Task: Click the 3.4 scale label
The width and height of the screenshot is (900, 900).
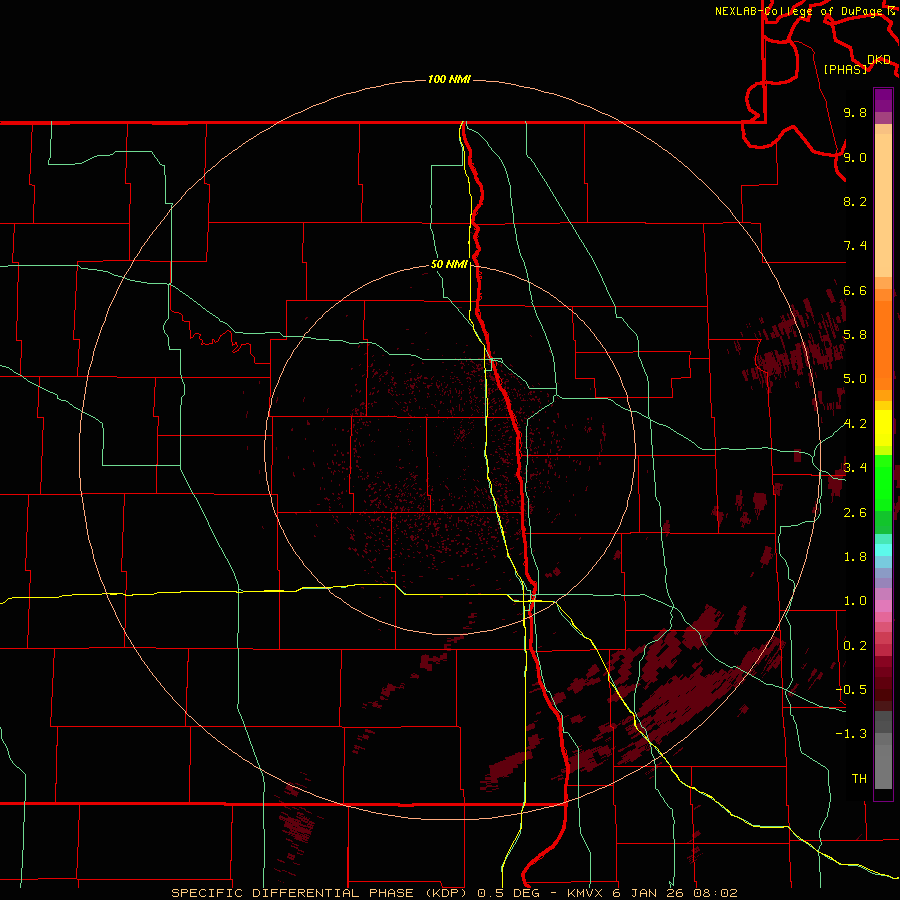Action: (855, 468)
